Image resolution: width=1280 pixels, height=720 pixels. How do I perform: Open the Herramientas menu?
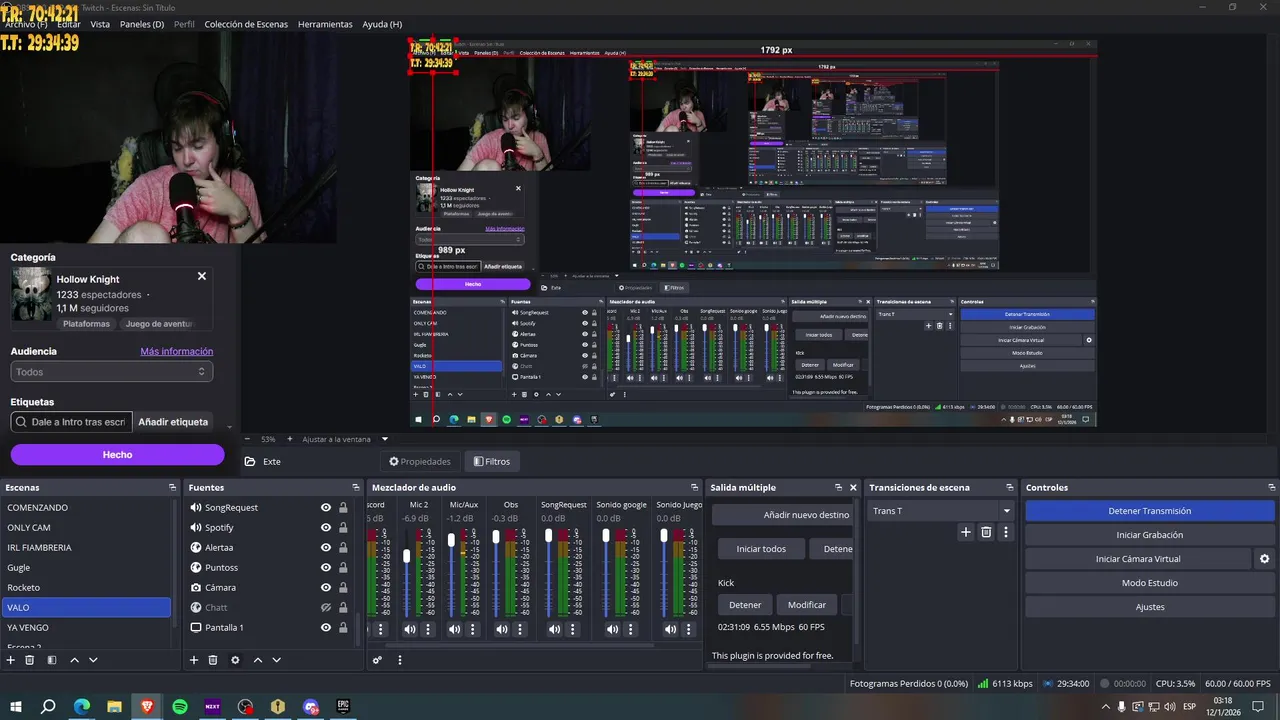(x=325, y=24)
